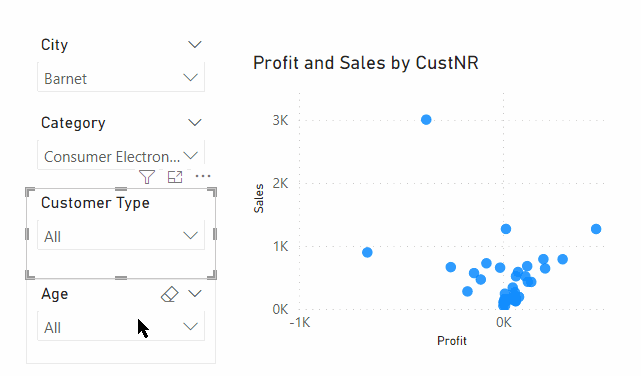This screenshot has height=376, width=641.
Task: Open the filter icon above Customer Type
Action: tap(147, 177)
